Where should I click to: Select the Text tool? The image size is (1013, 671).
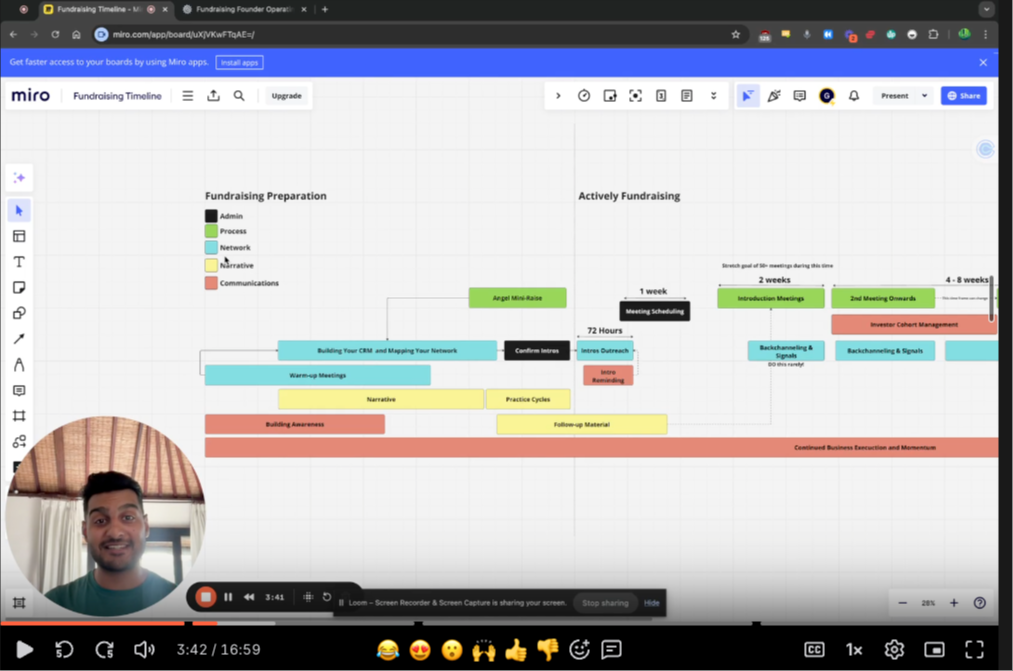pos(19,262)
